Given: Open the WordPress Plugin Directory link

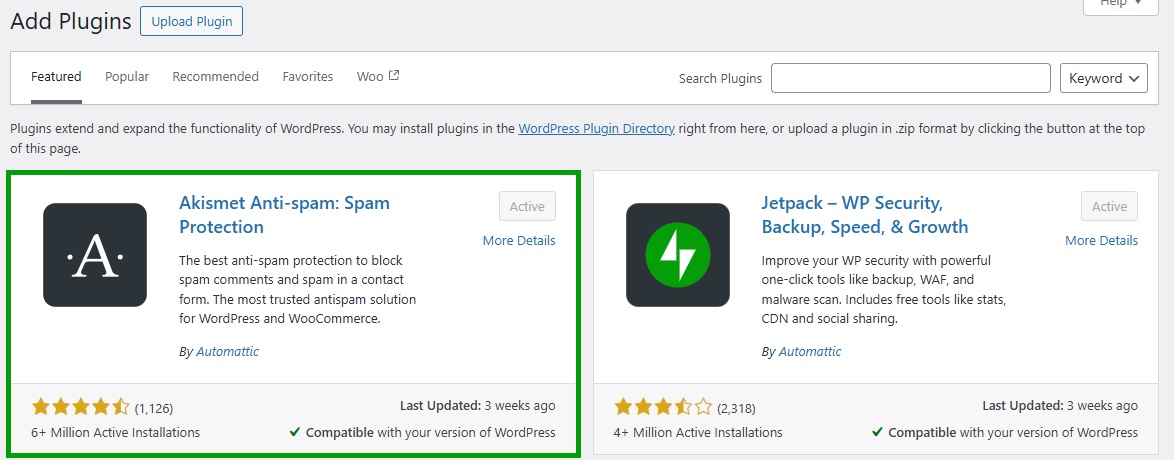Looking at the screenshot, I should (597, 128).
